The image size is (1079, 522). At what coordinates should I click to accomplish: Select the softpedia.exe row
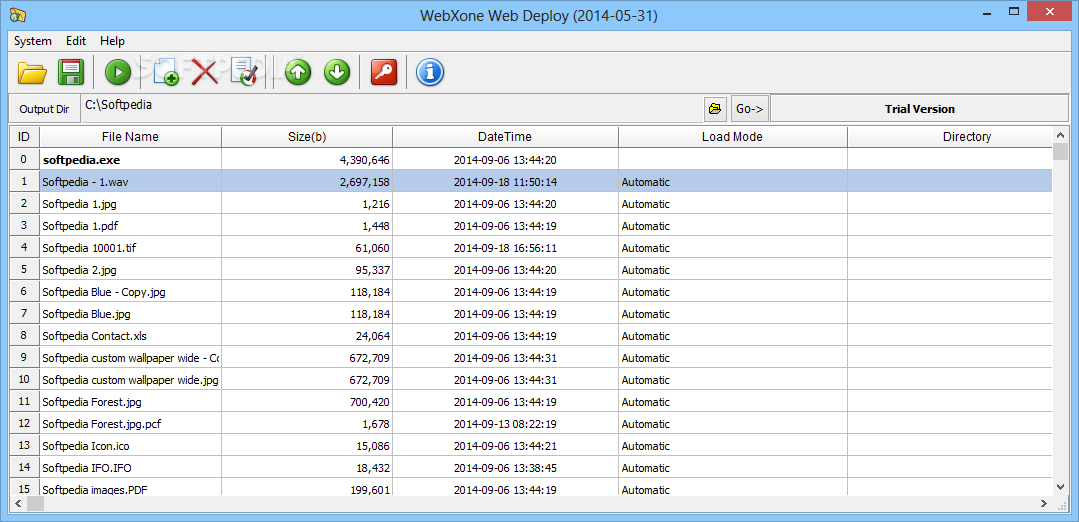531,160
